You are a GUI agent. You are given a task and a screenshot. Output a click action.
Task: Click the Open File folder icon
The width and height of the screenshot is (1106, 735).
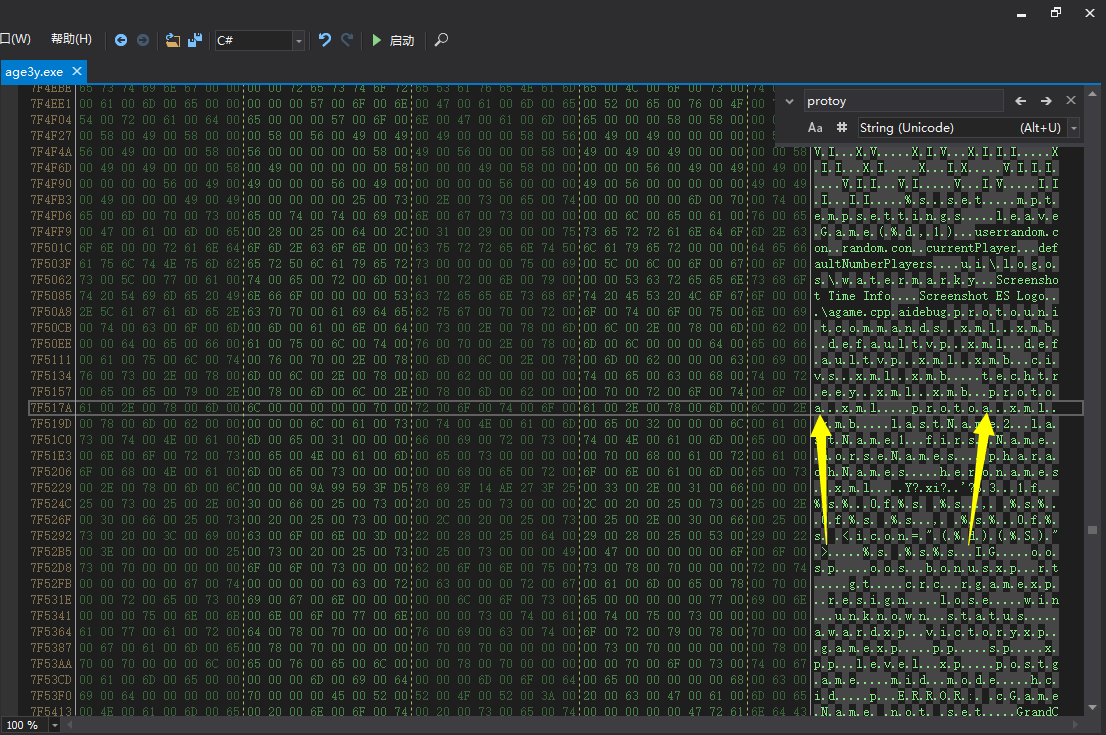173,40
